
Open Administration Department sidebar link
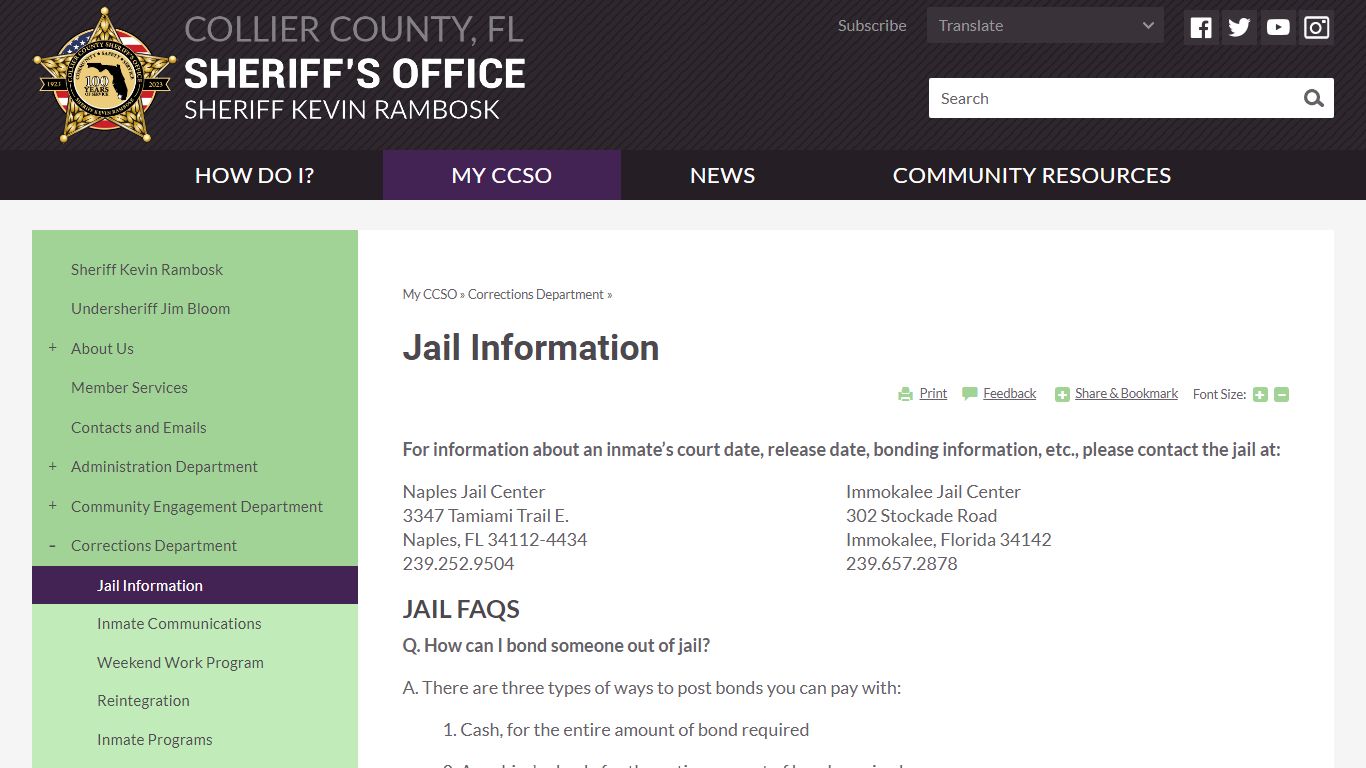164,466
